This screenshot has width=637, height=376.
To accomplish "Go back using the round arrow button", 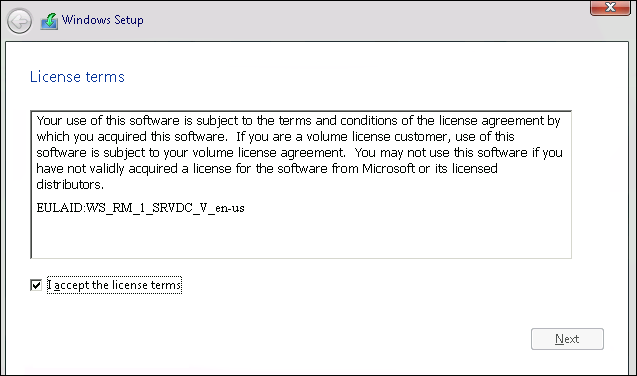I will tap(19, 21).
